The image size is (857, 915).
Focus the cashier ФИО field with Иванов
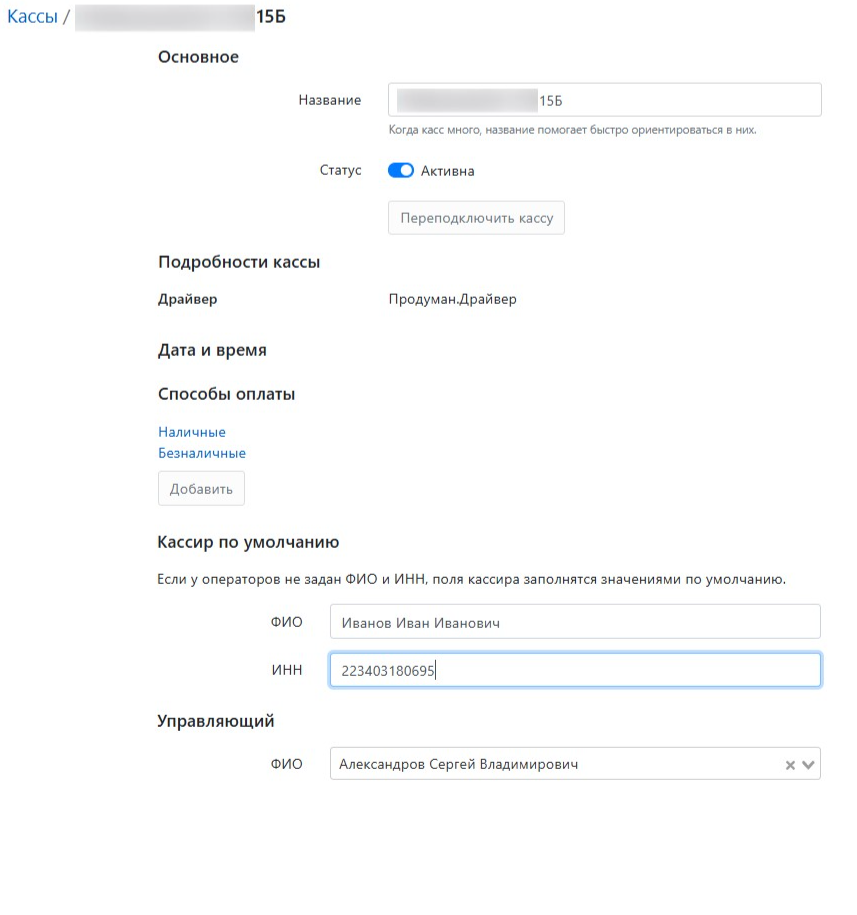[575, 622]
